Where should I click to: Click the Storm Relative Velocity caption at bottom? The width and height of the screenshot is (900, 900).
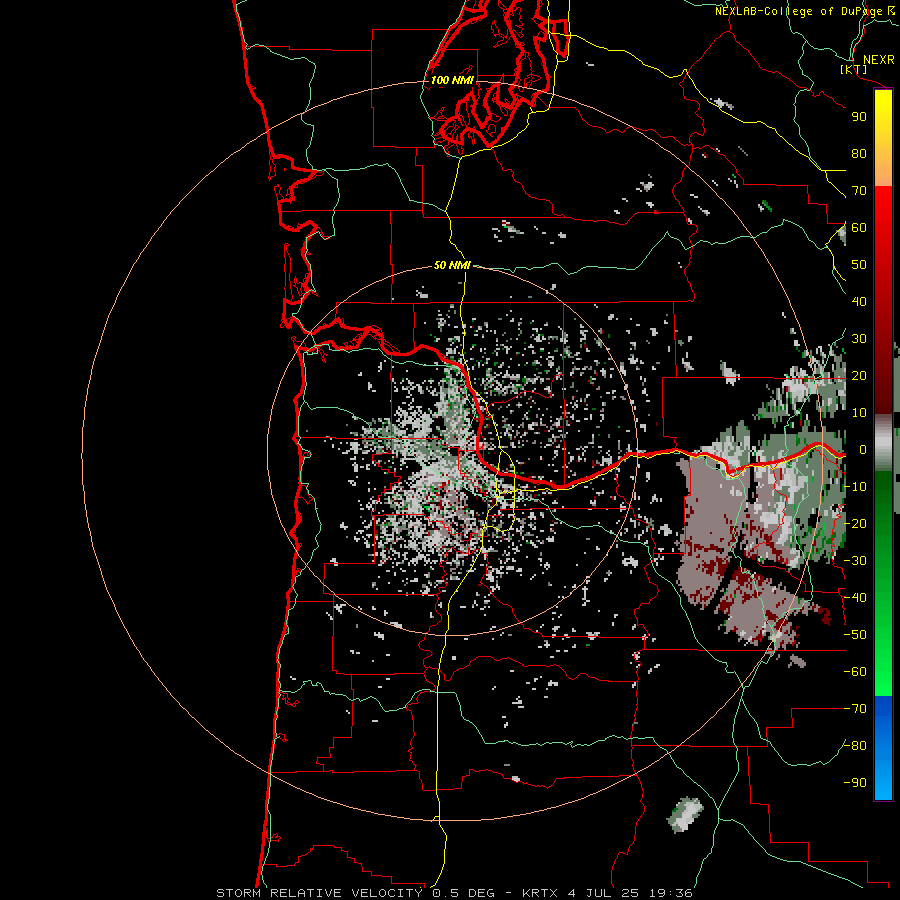454,893
